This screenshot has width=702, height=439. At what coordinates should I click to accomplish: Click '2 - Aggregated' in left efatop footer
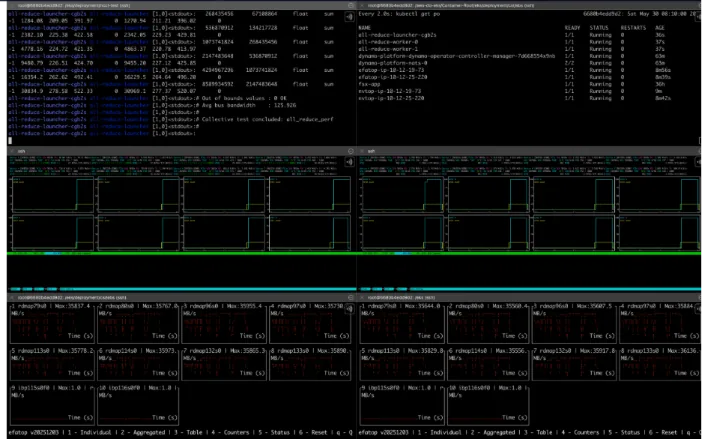click(143, 432)
